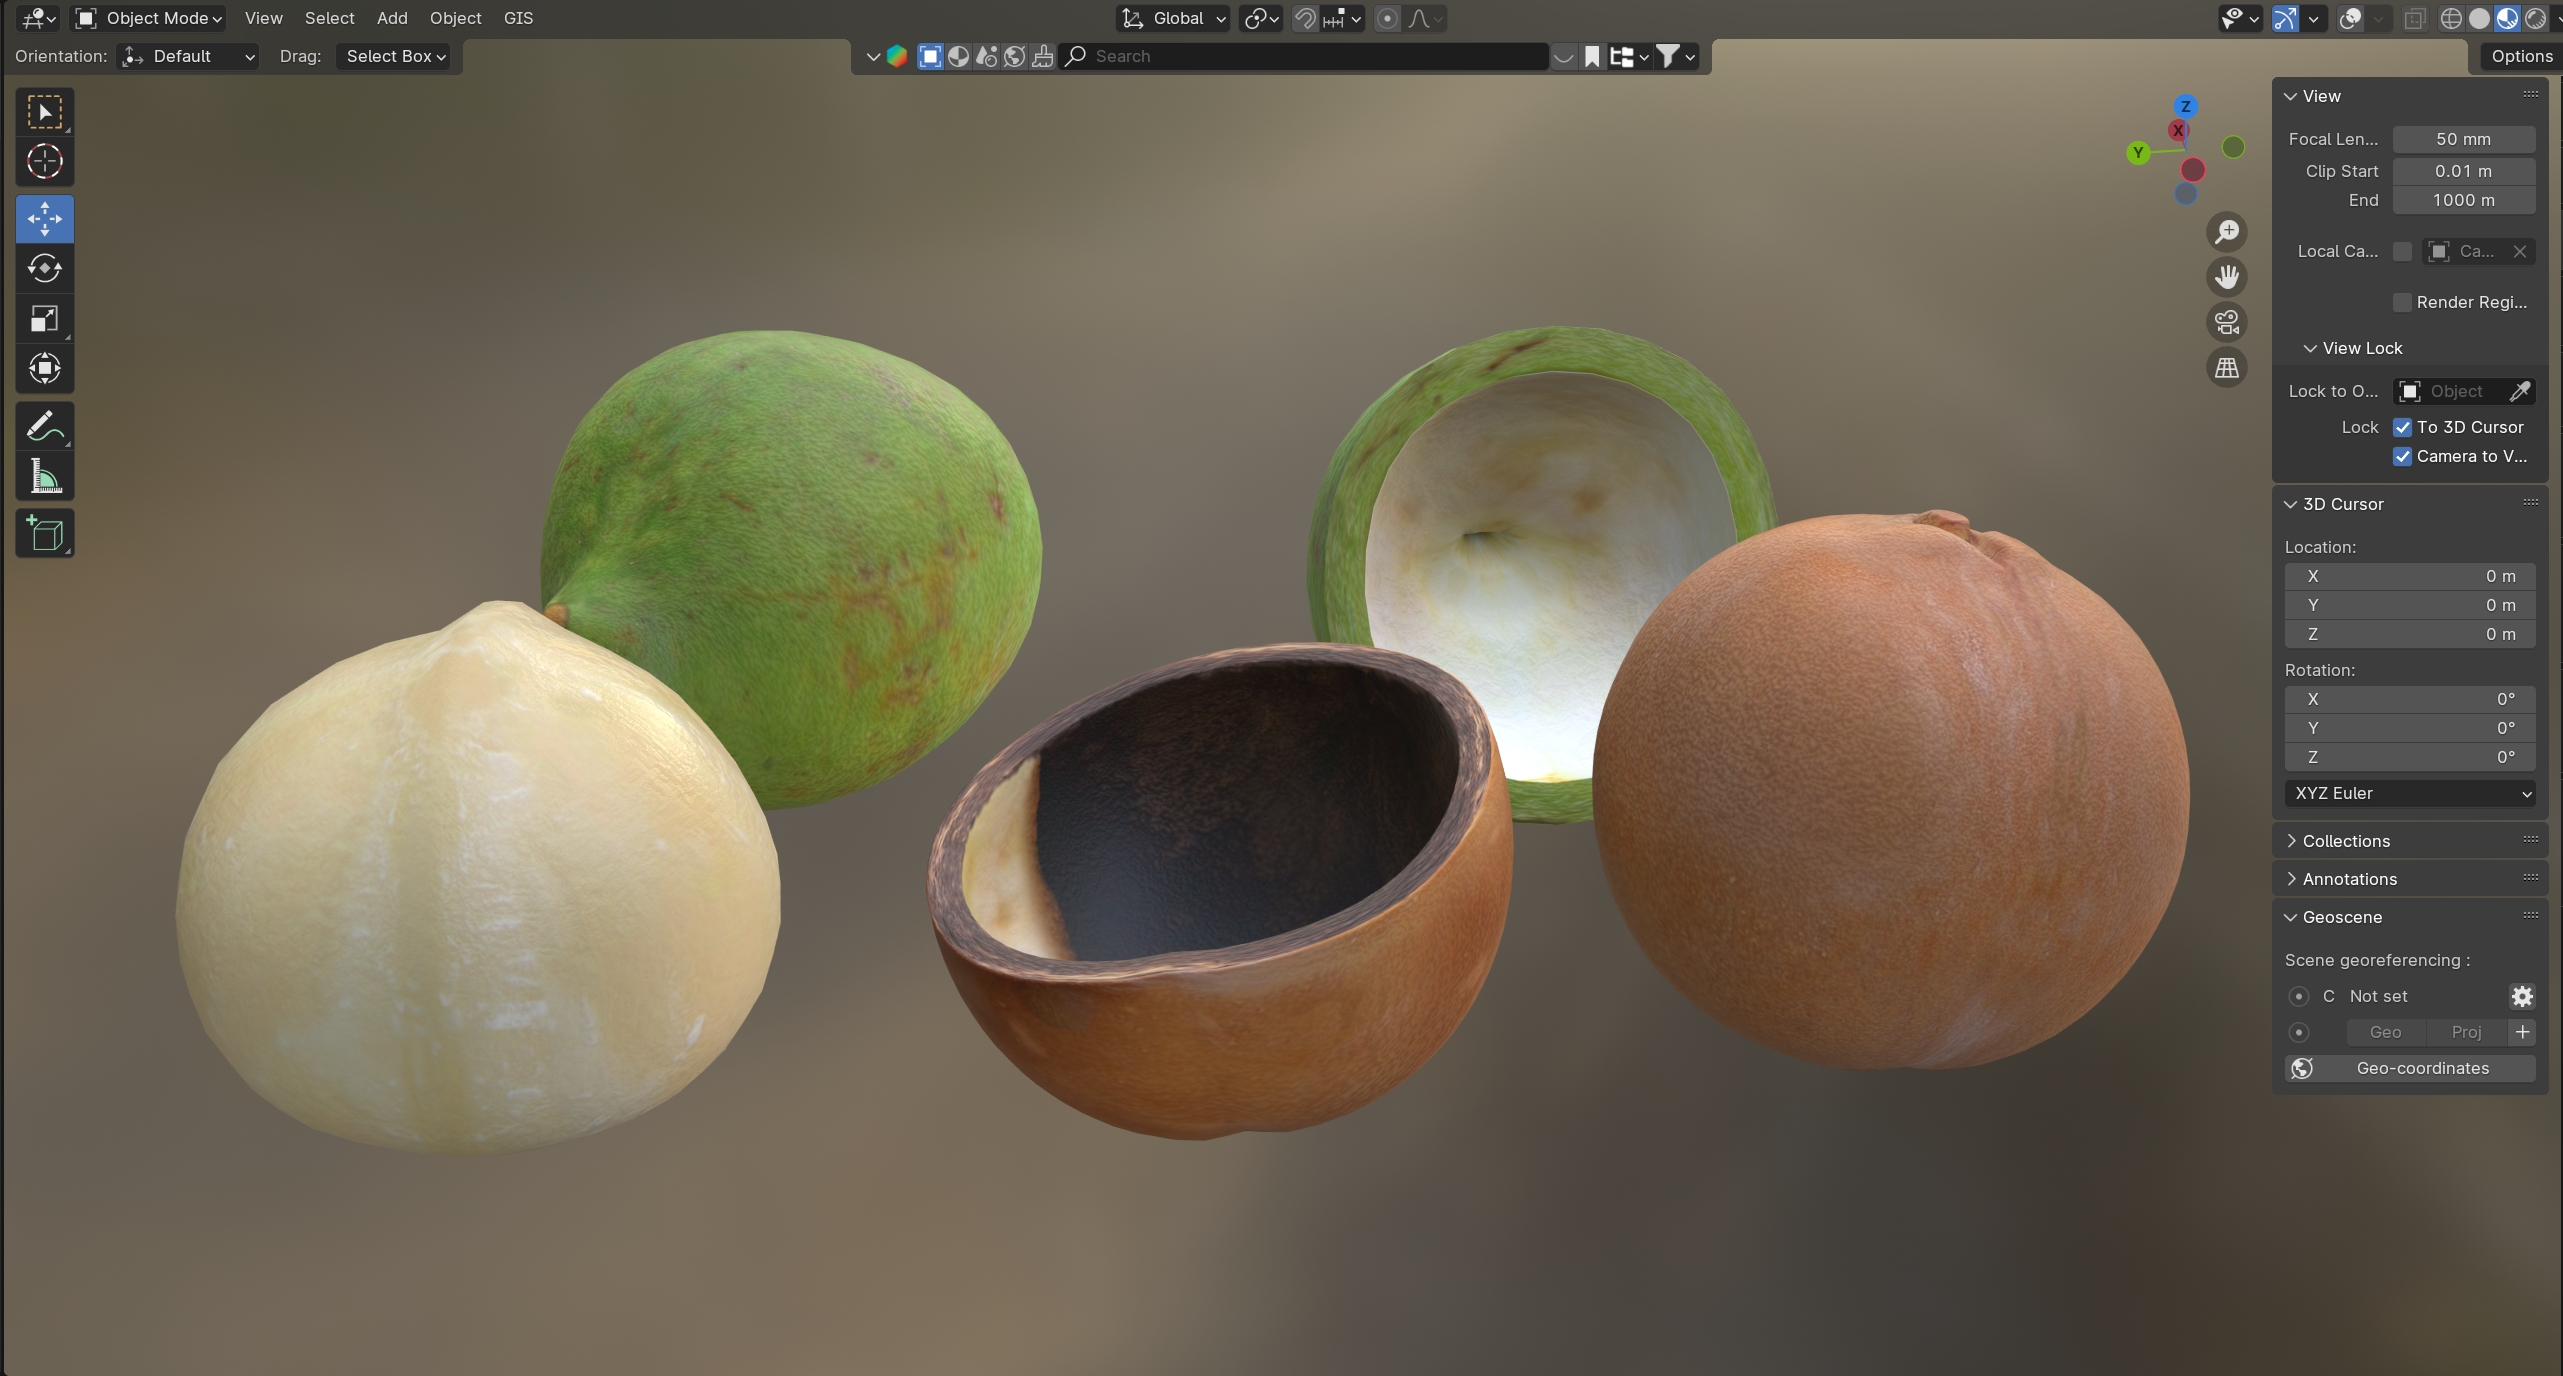Click the Options button

tap(2521, 56)
